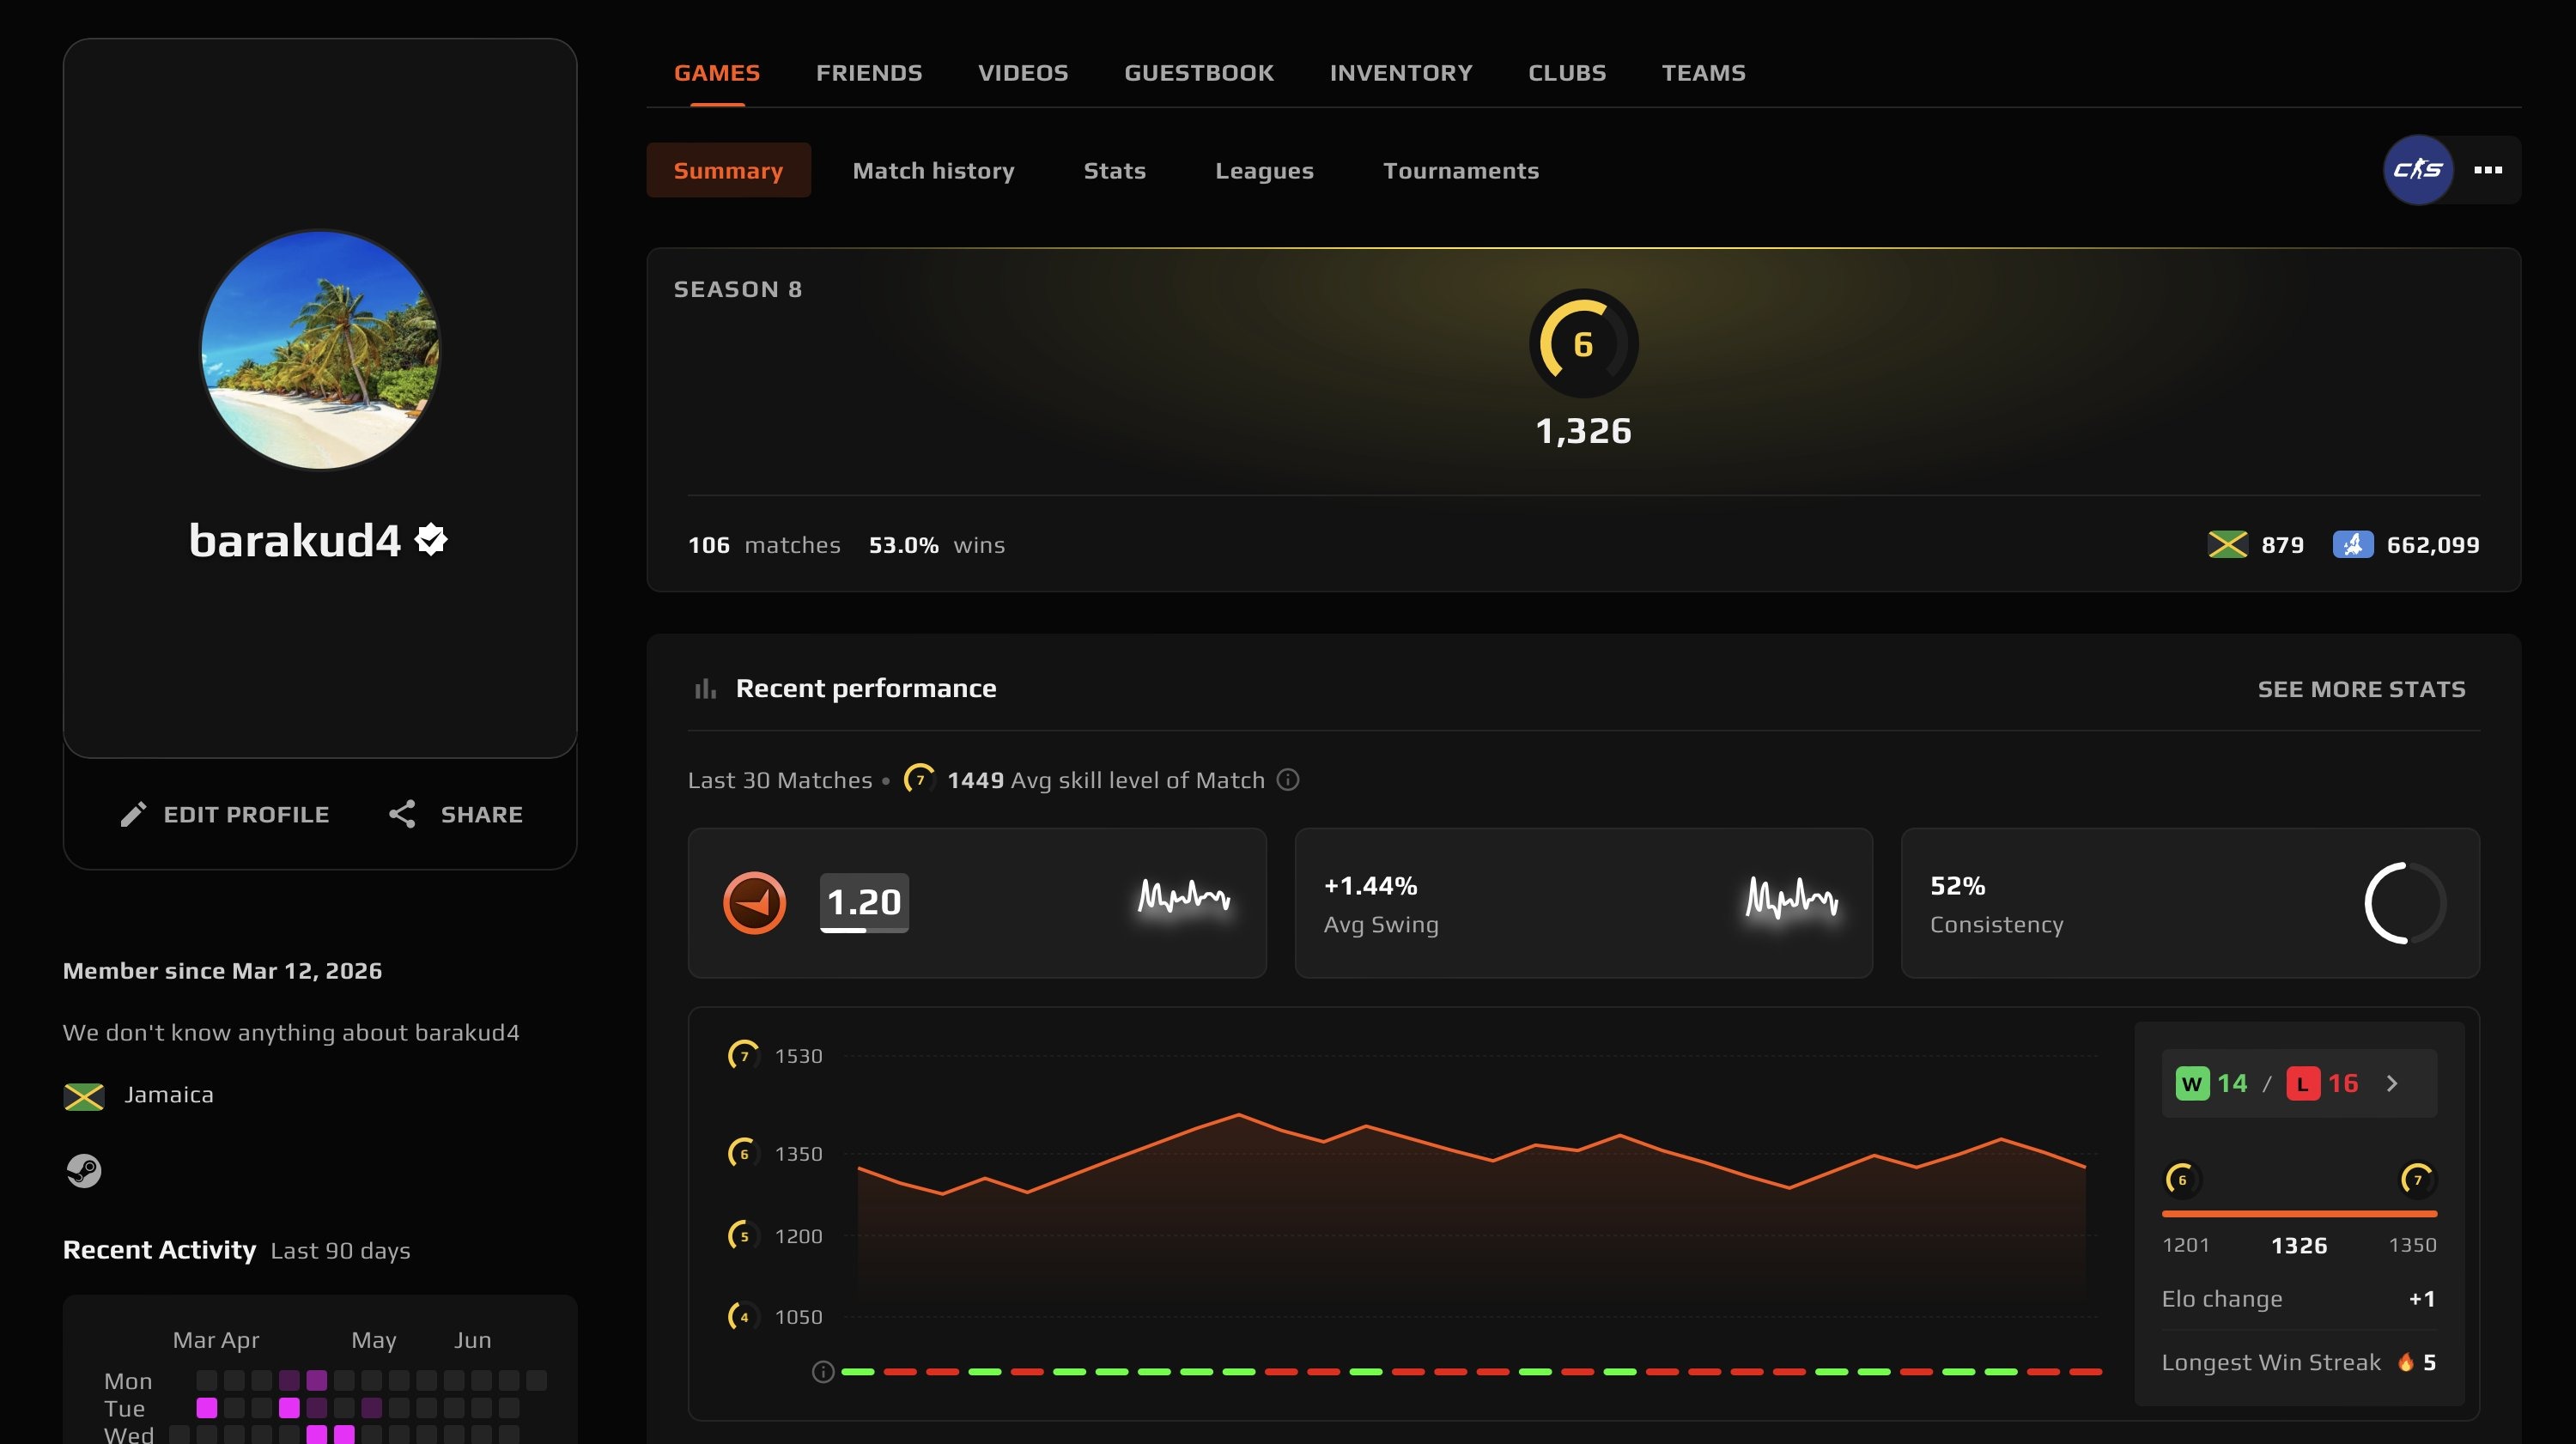The image size is (2576, 1444).
Task: Open the three-dot more options menu
Action: pyautogui.click(x=2487, y=170)
